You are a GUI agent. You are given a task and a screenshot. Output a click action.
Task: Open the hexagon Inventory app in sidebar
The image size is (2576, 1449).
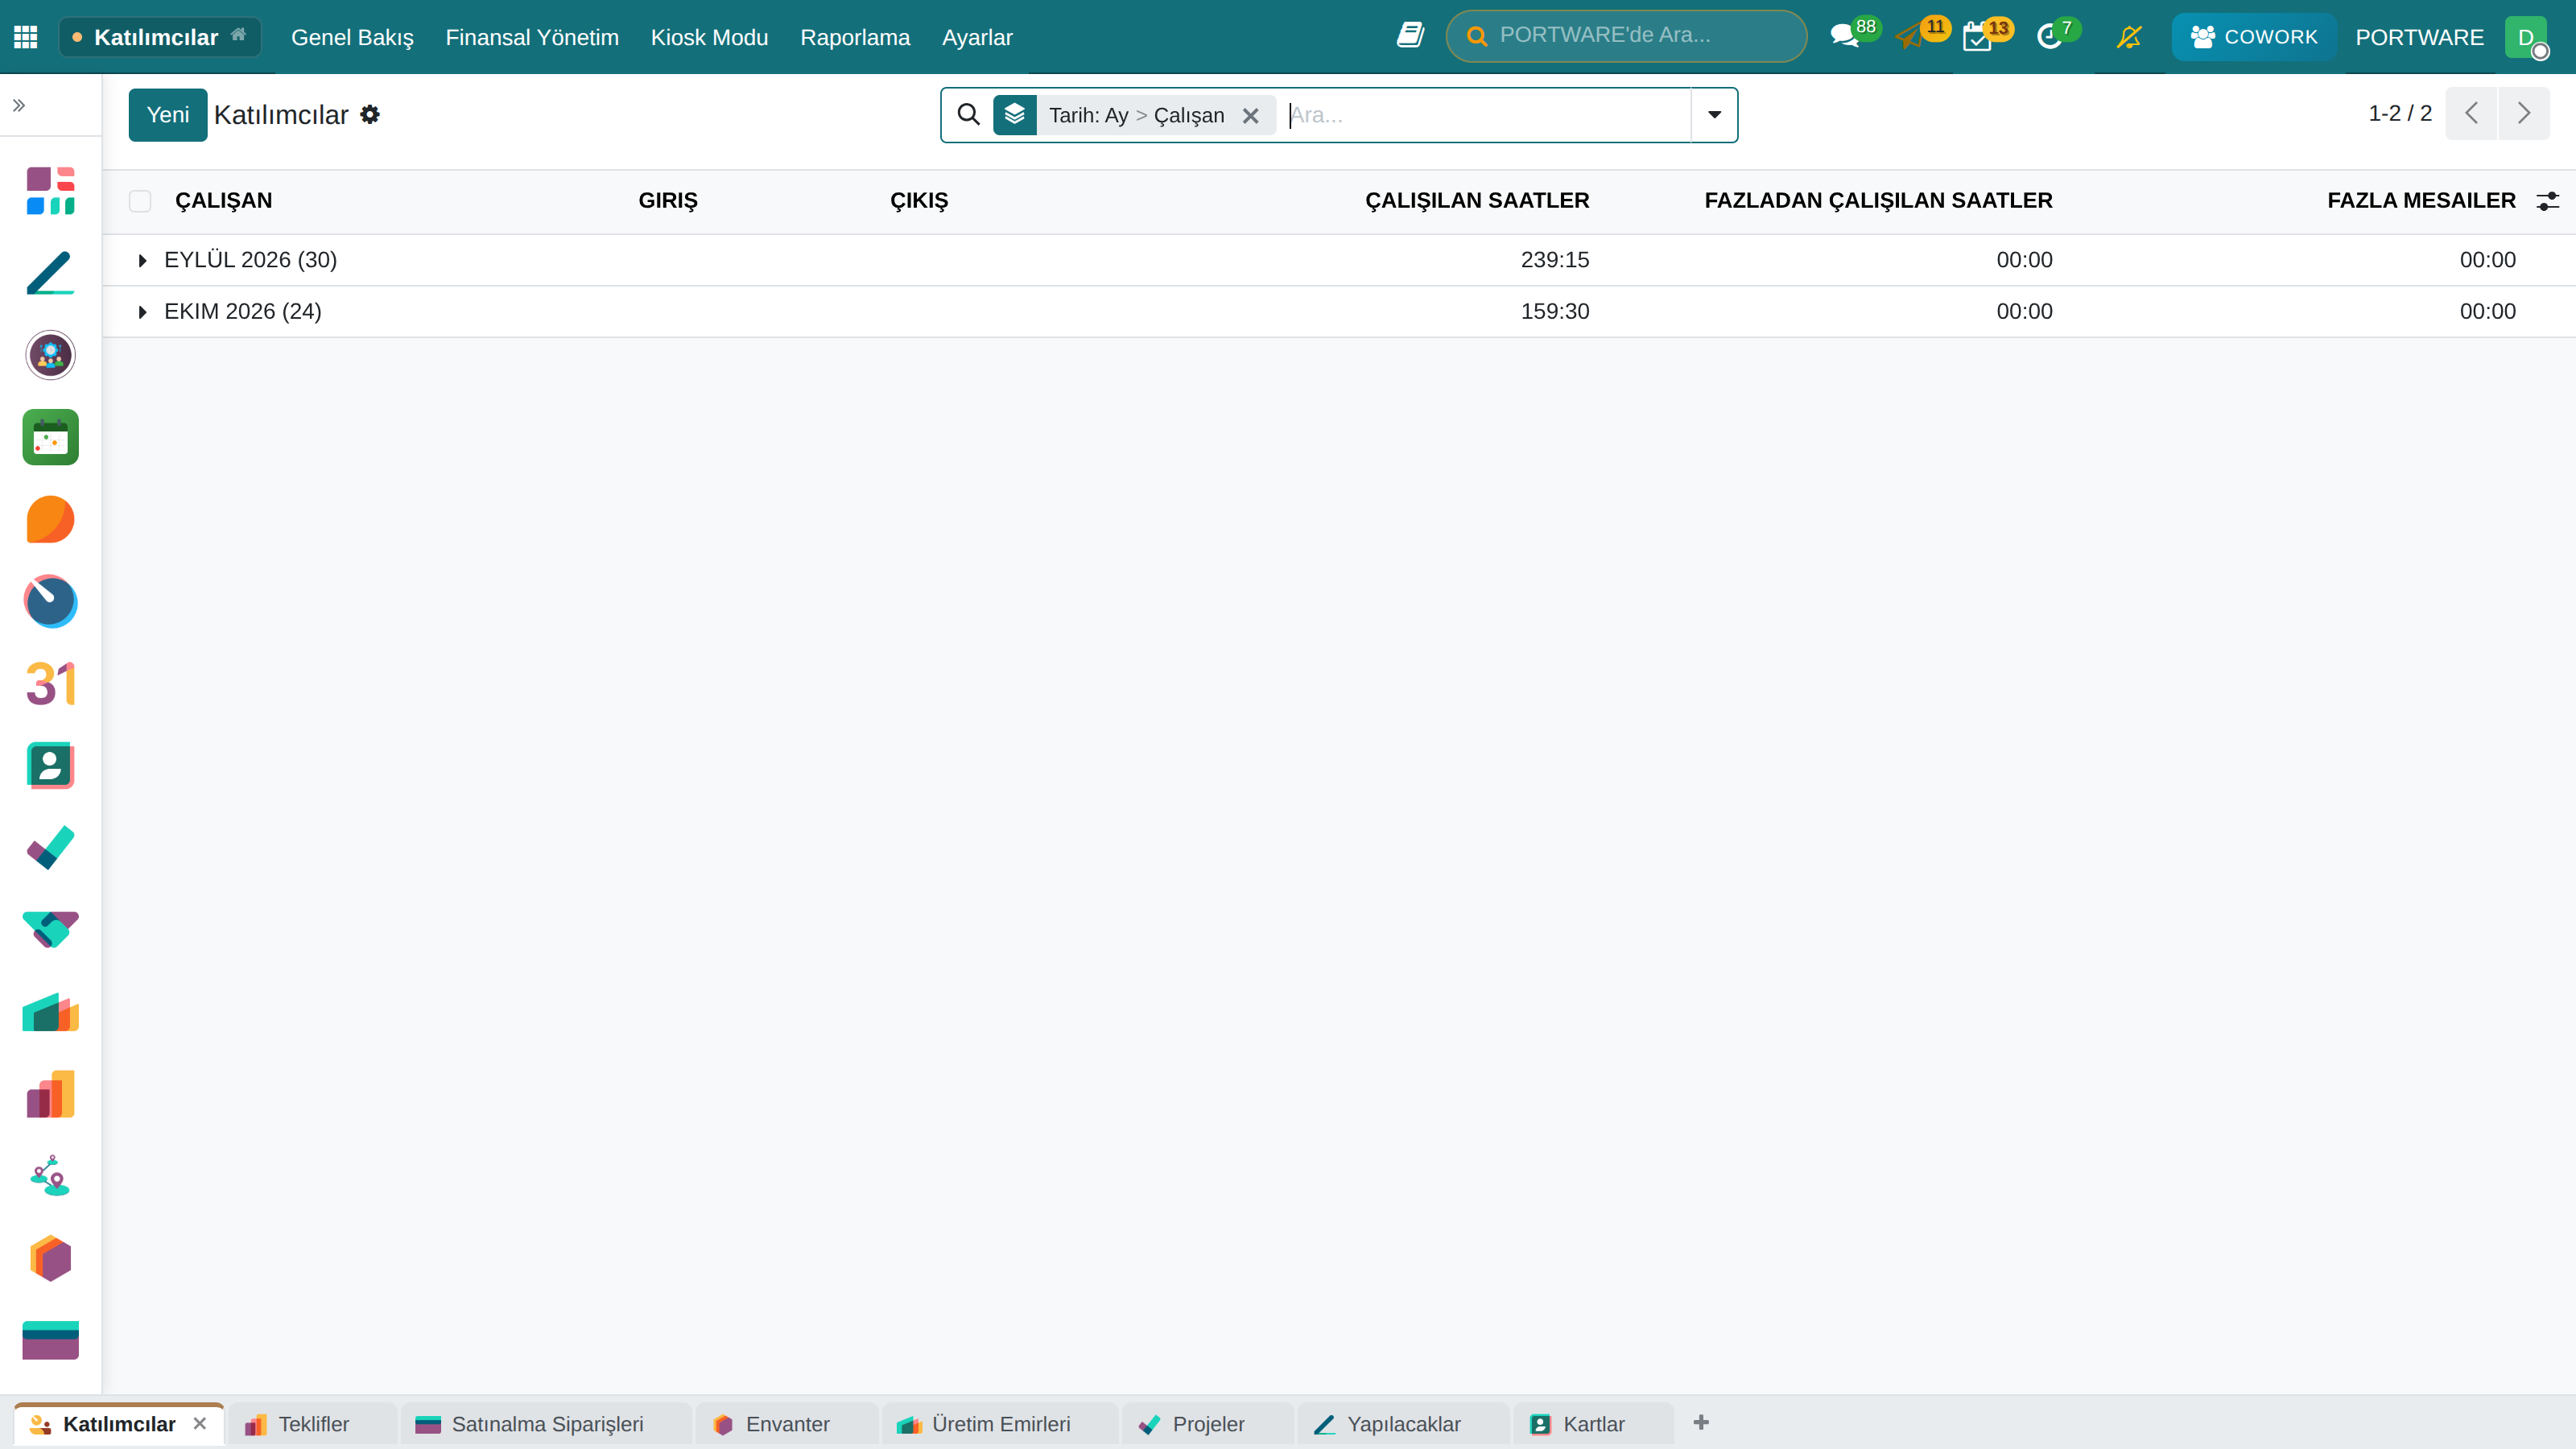50,1258
